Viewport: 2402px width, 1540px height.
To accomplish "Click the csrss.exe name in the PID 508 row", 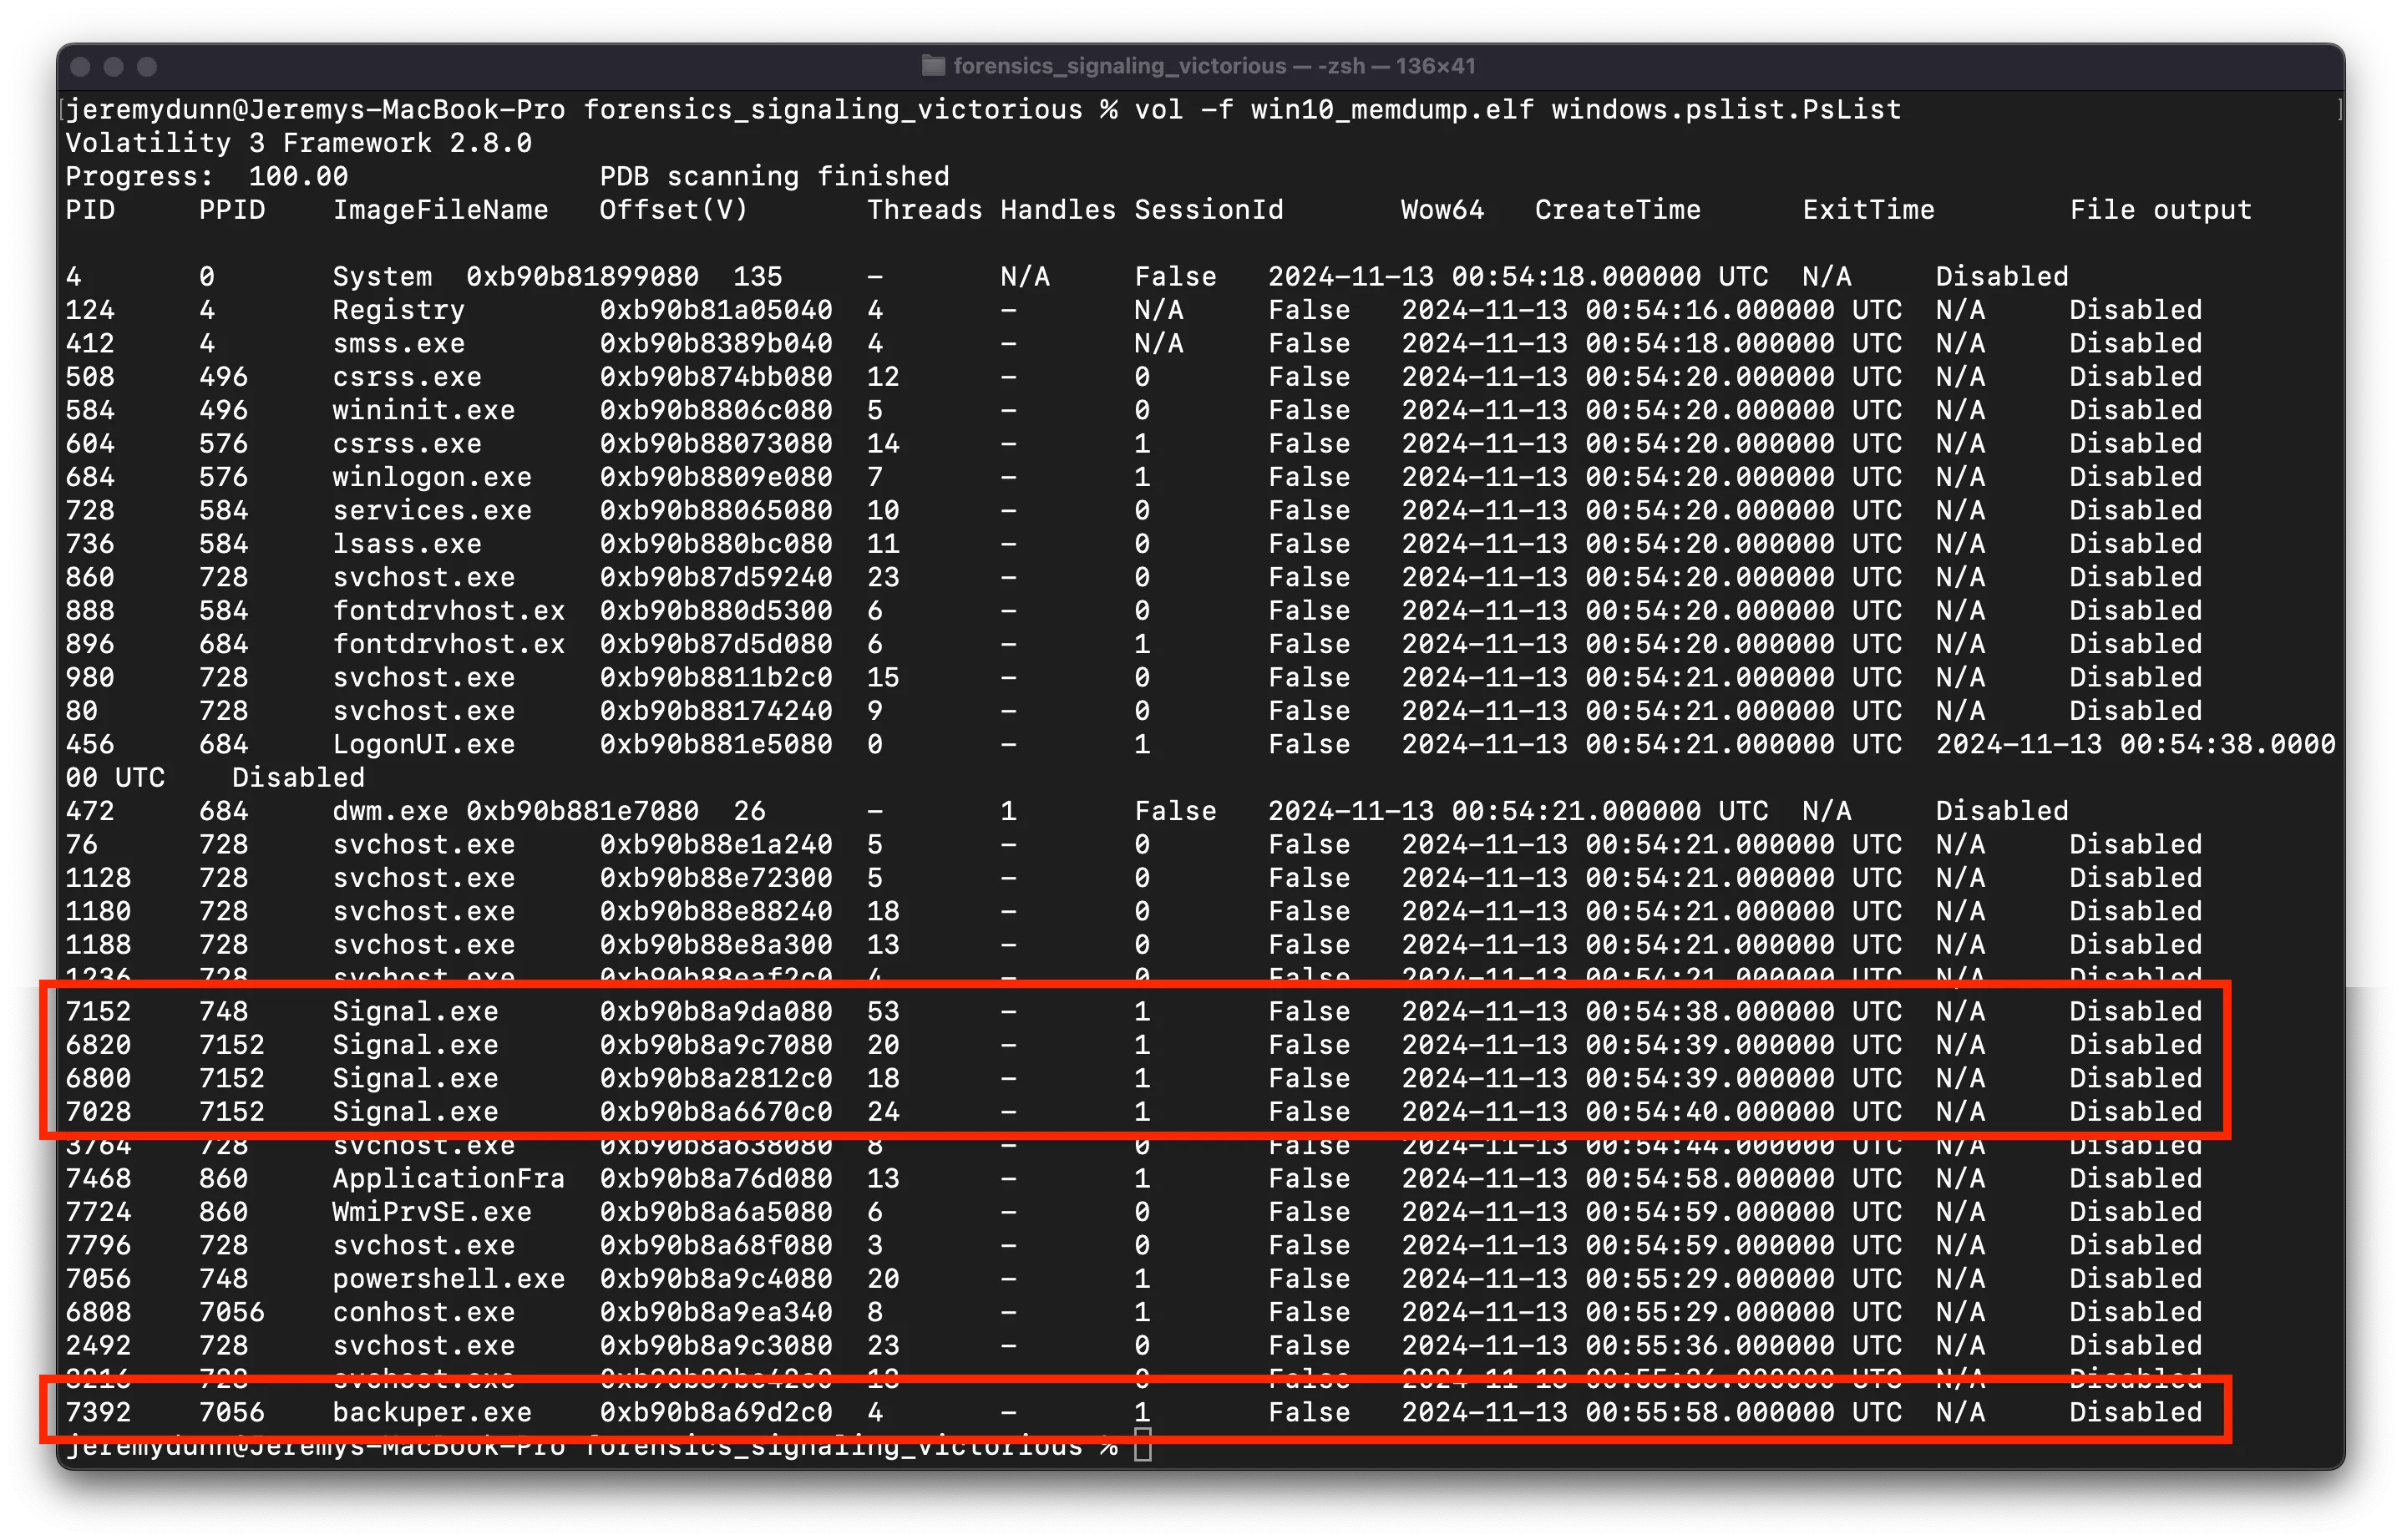I will point(407,377).
